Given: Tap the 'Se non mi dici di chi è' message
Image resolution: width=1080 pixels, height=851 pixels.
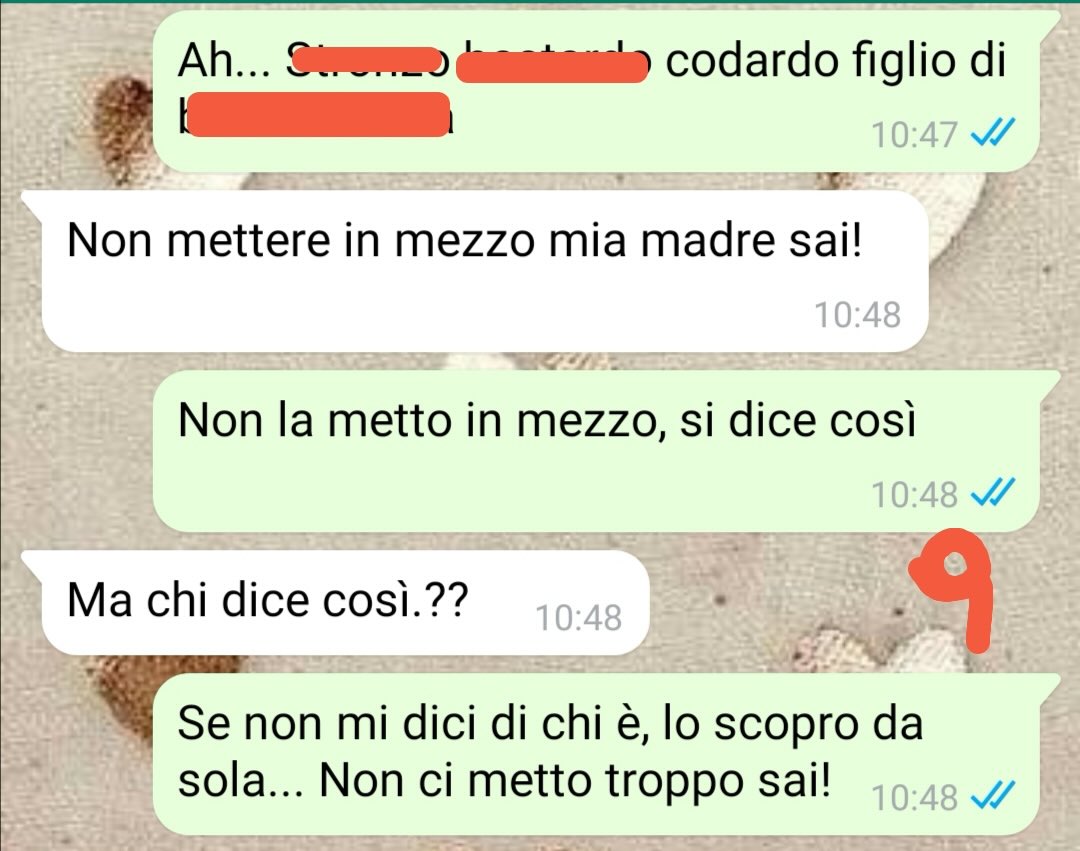Looking at the screenshot, I should pyautogui.click(x=596, y=755).
